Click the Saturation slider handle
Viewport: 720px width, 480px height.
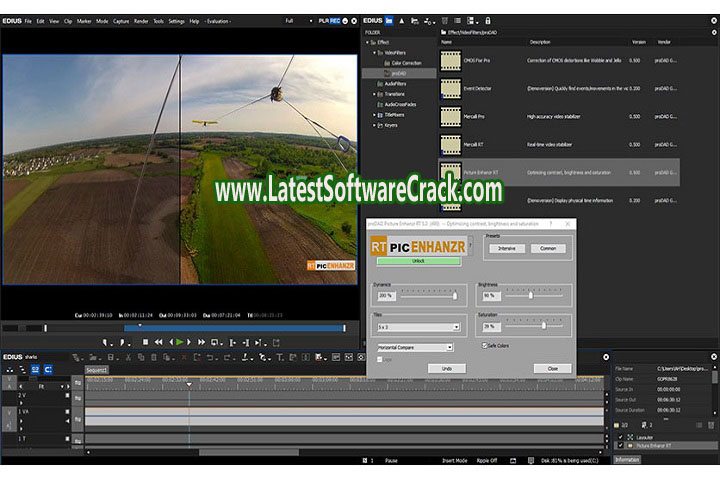pos(544,325)
